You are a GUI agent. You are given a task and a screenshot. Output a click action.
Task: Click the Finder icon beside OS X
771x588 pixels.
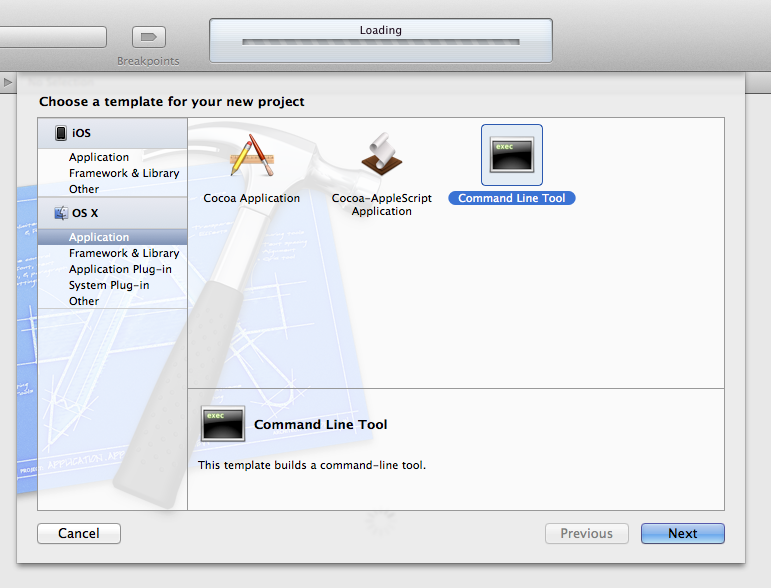coord(61,213)
